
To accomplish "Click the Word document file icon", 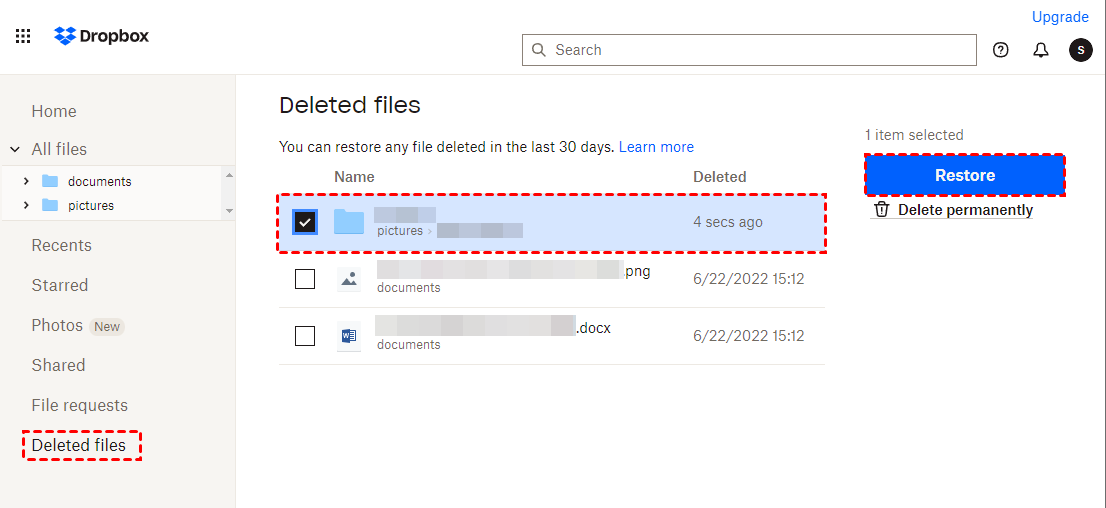I will click(x=349, y=336).
